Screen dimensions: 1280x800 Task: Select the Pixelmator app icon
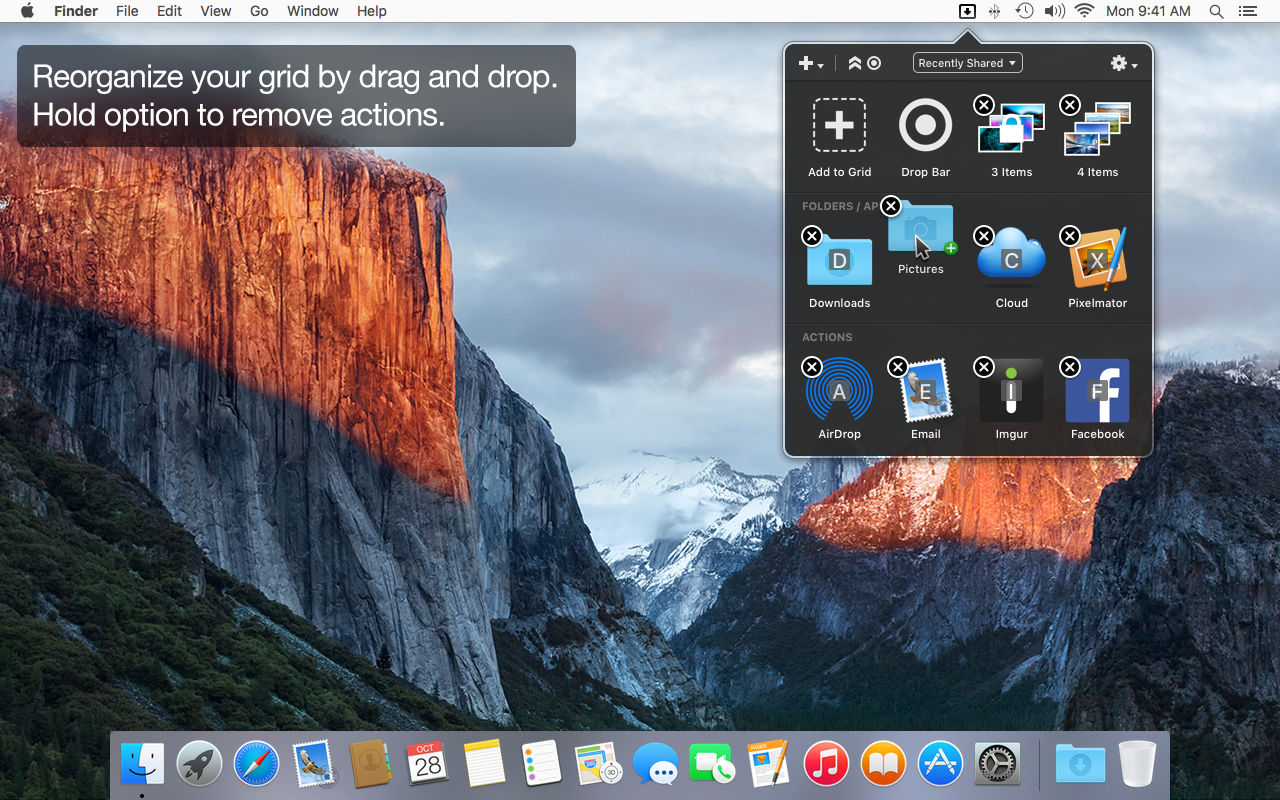1098,259
